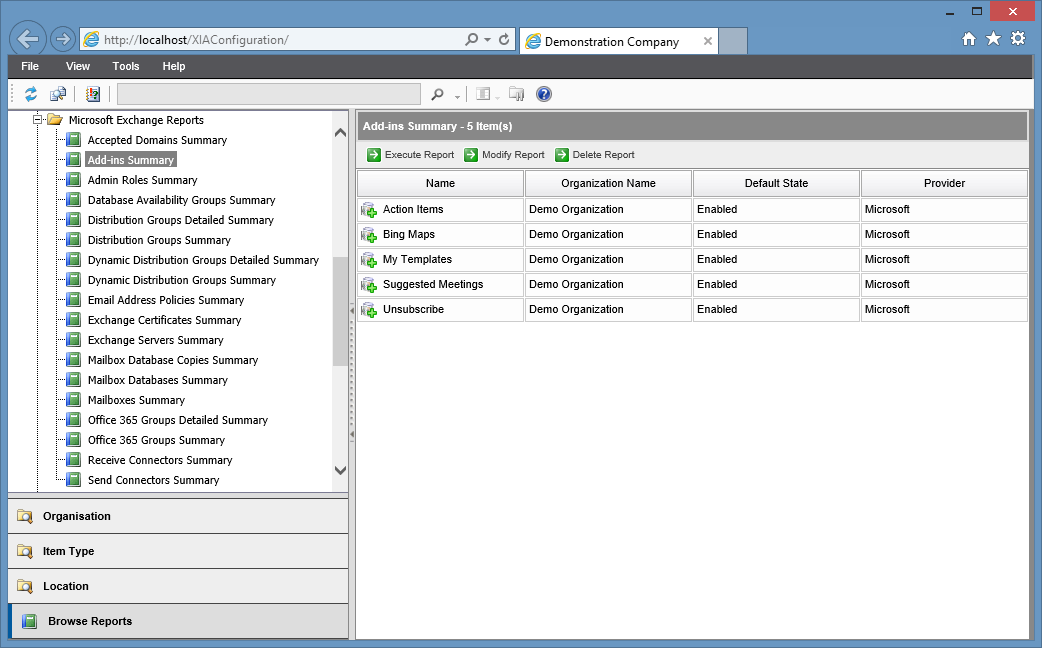The height and width of the screenshot is (648, 1042).
Task: Open the Action Items add-in
Action: (x=413, y=209)
